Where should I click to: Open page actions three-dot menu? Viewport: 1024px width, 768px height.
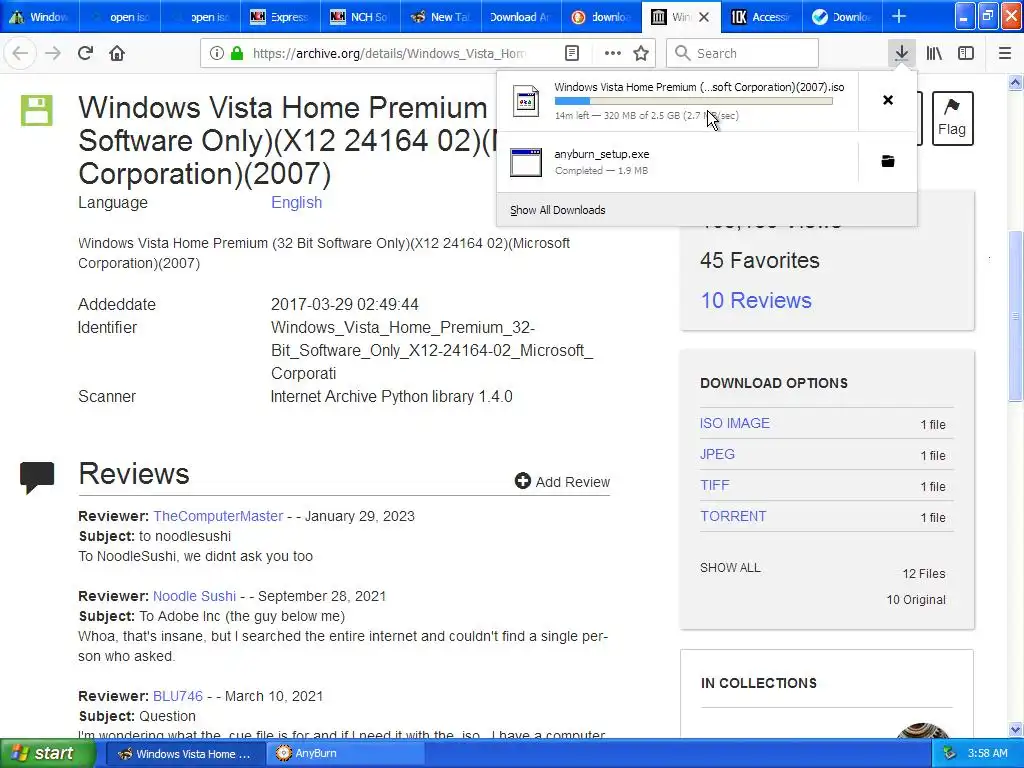[x=613, y=53]
